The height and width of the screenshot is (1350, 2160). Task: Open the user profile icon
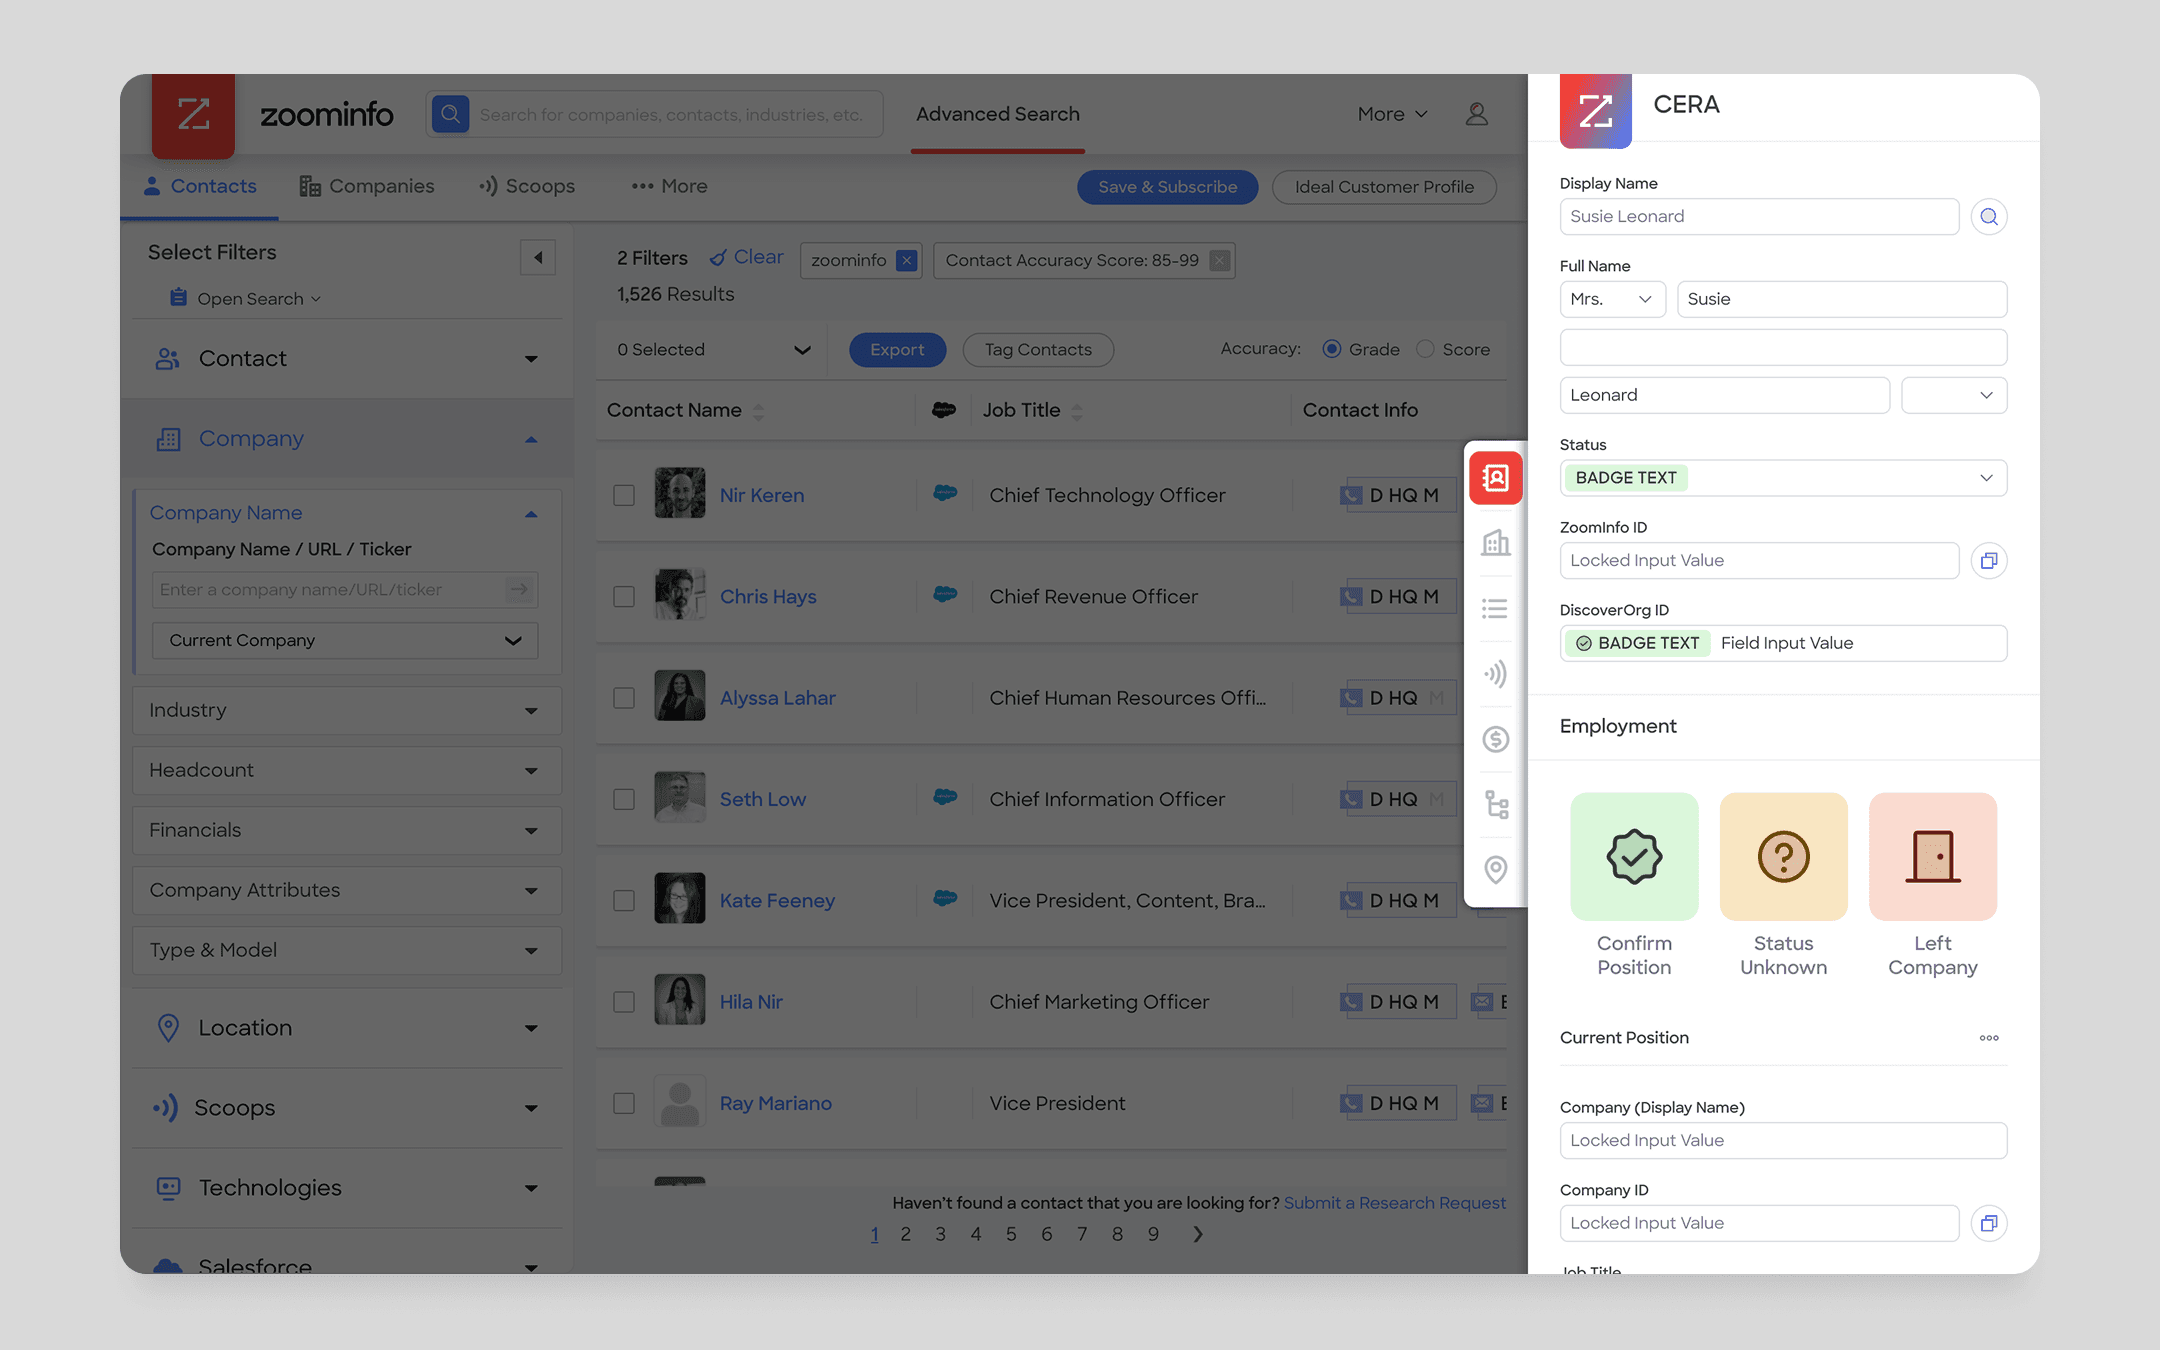point(1476,114)
